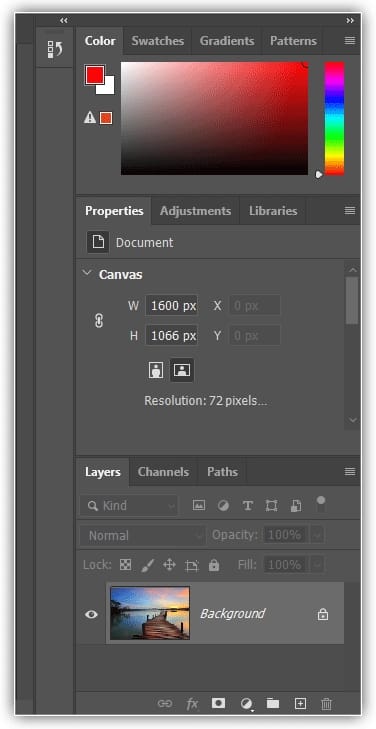Click the Document page icon

pos(98,242)
